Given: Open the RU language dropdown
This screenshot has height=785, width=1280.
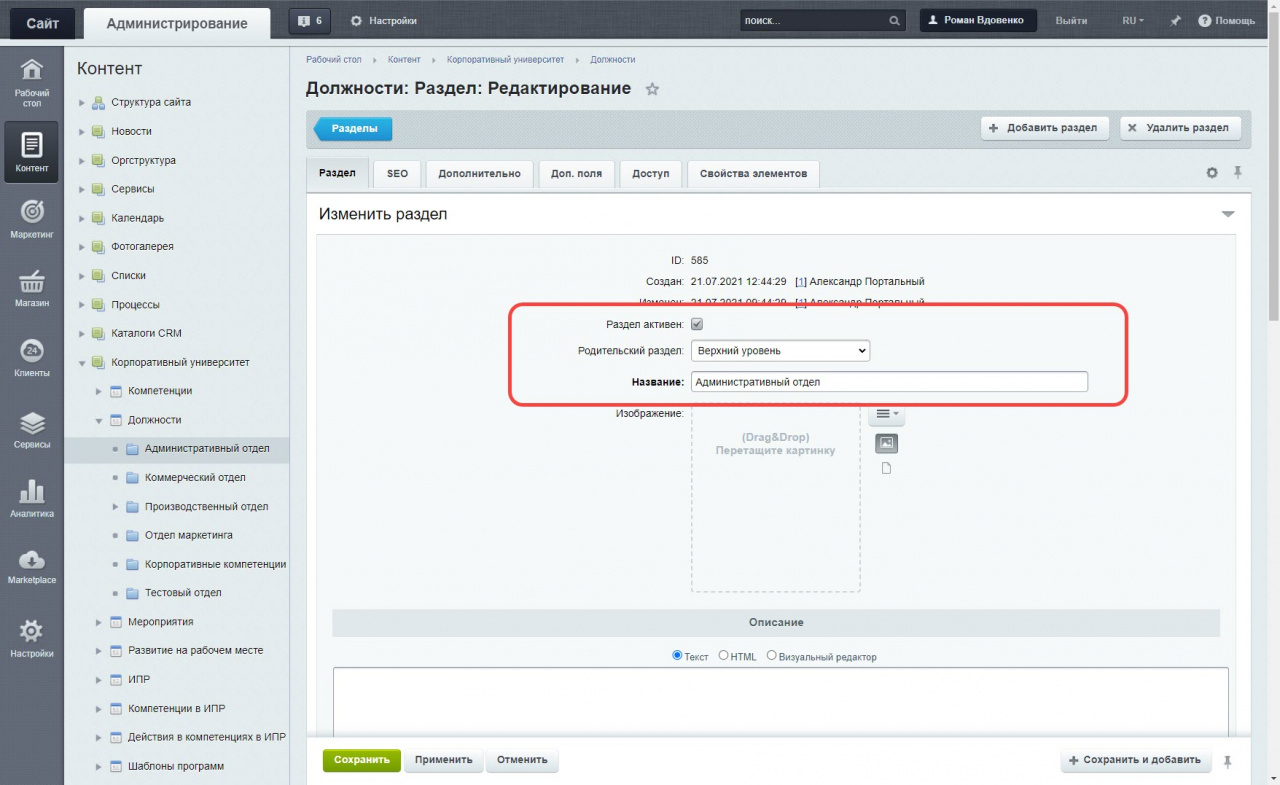Looking at the screenshot, I should pyautogui.click(x=1133, y=21).
